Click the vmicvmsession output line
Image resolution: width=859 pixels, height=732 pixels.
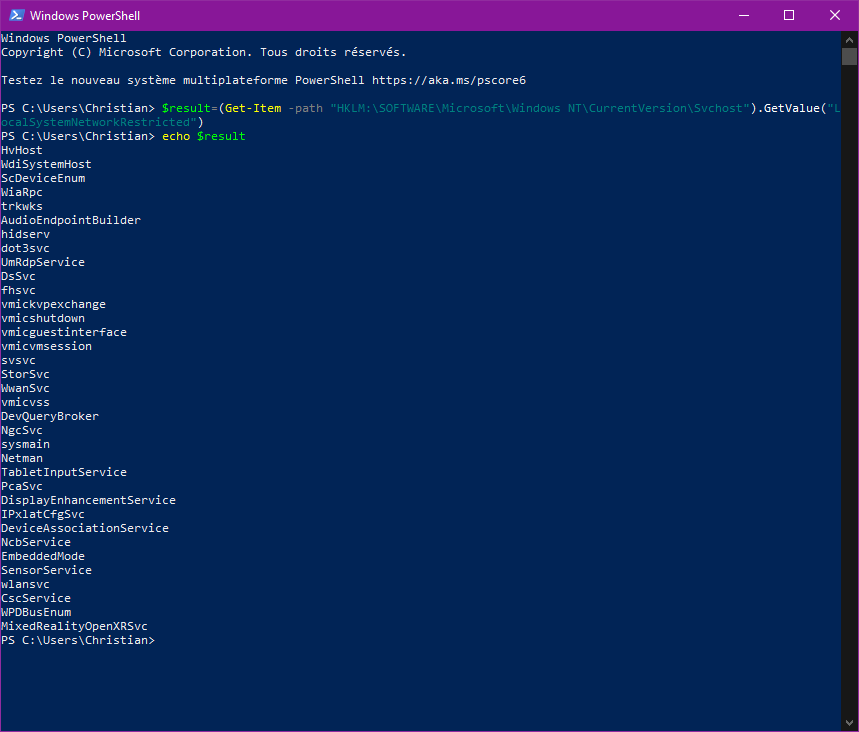(46, 346)
